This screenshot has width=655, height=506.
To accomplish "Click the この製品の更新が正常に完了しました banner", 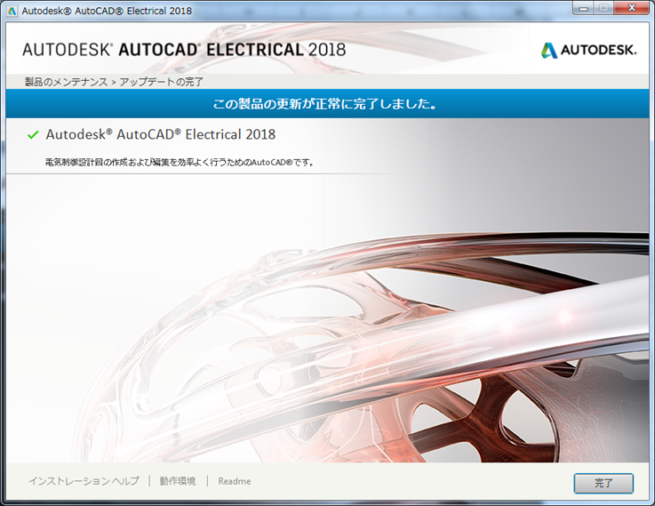I will [x=328, y=104].
